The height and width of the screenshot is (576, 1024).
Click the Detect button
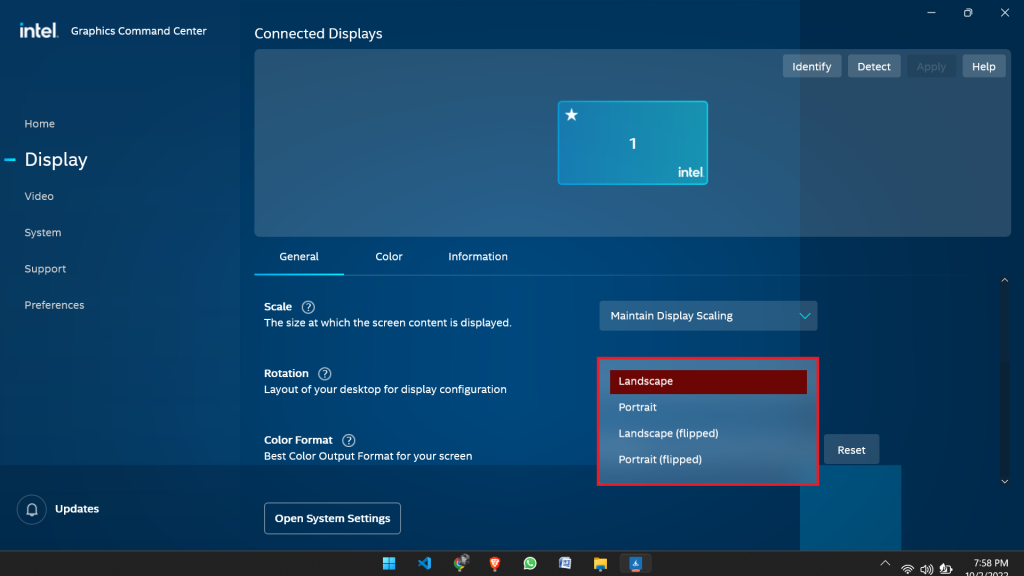click(874, 67)
